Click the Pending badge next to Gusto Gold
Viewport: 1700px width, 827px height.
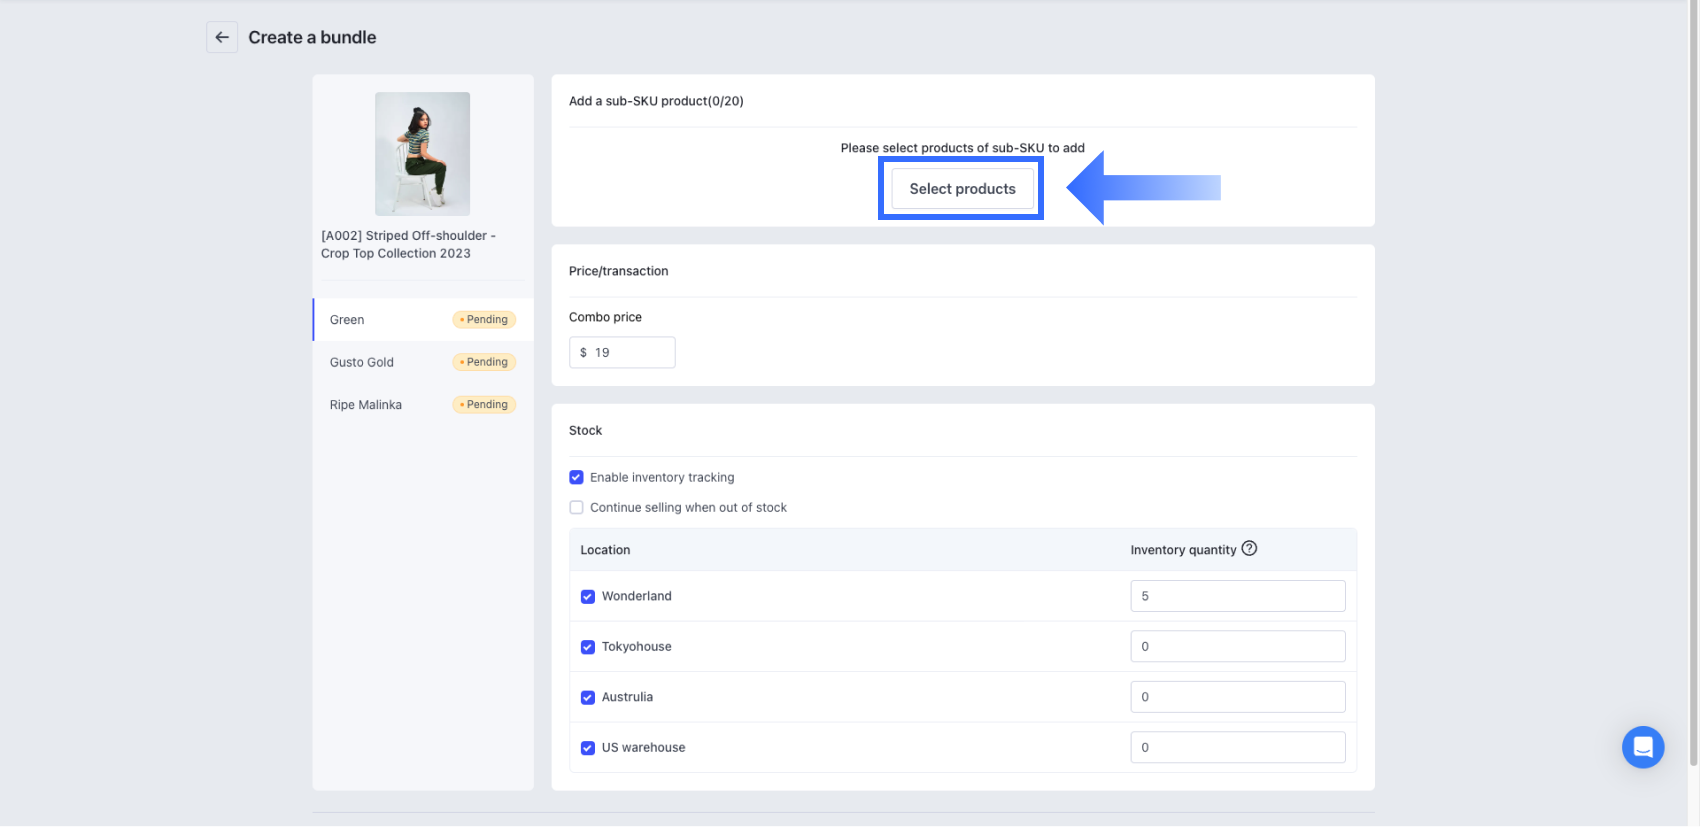(x=484, y=362)
